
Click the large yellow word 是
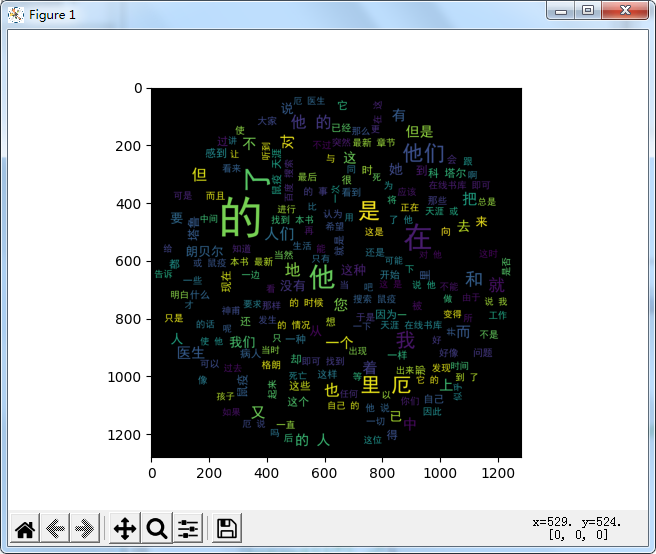tap(369, 210)
